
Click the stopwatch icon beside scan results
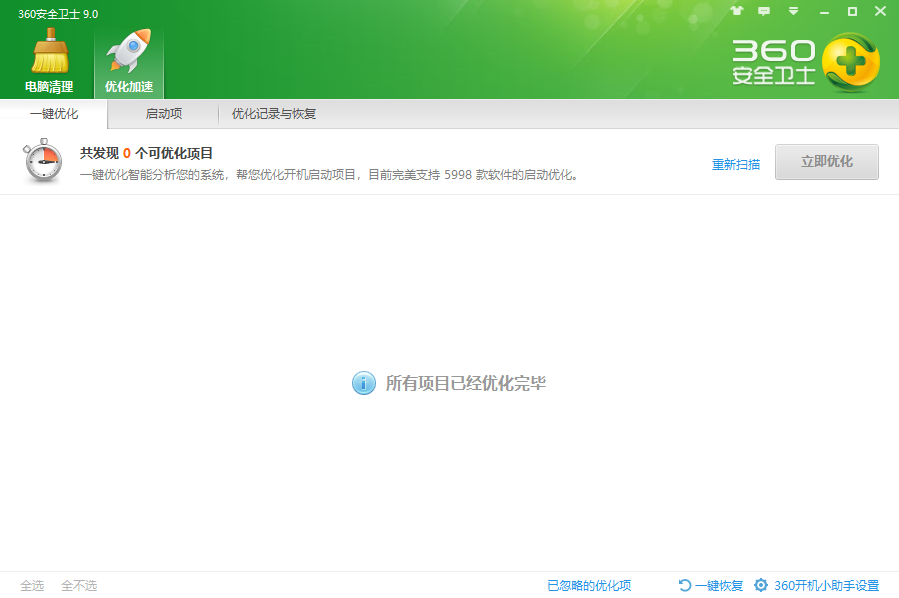[x=44, y=162]
